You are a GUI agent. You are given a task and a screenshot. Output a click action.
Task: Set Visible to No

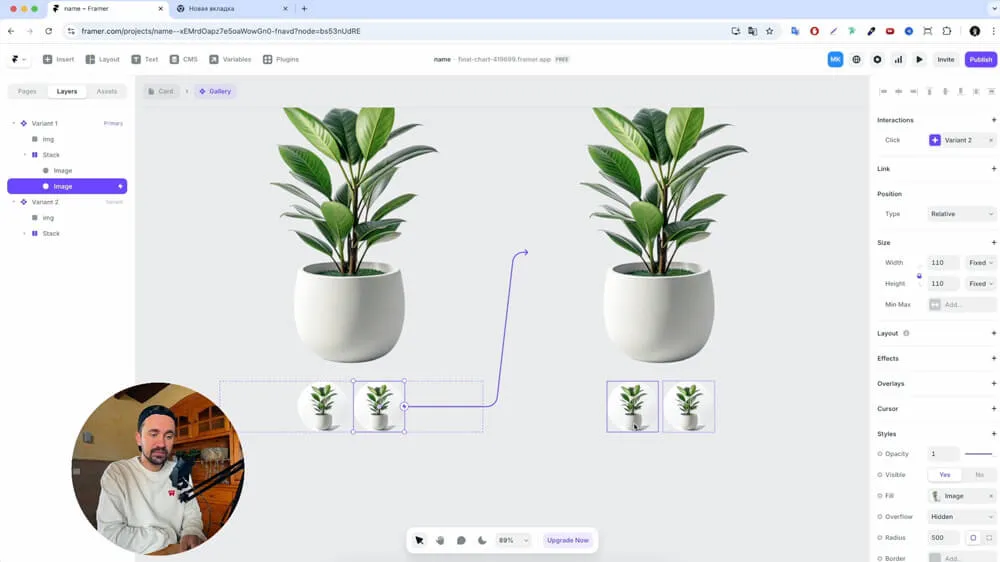click(x=979, y=475)
